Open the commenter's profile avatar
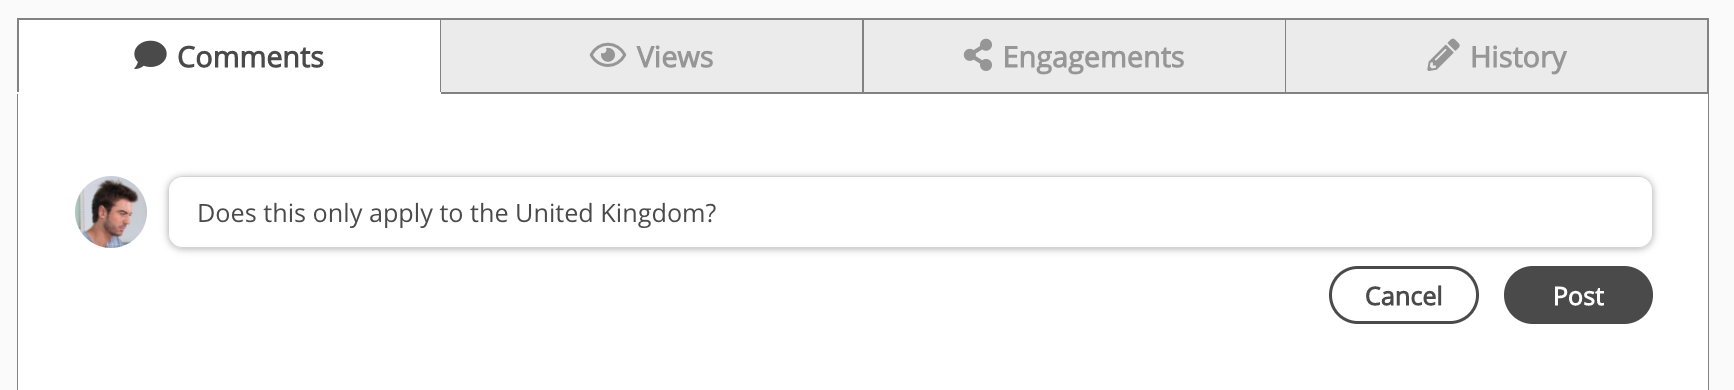Image resolution: width=1734 pixels, height=390 pixels. tap(111, 212)
